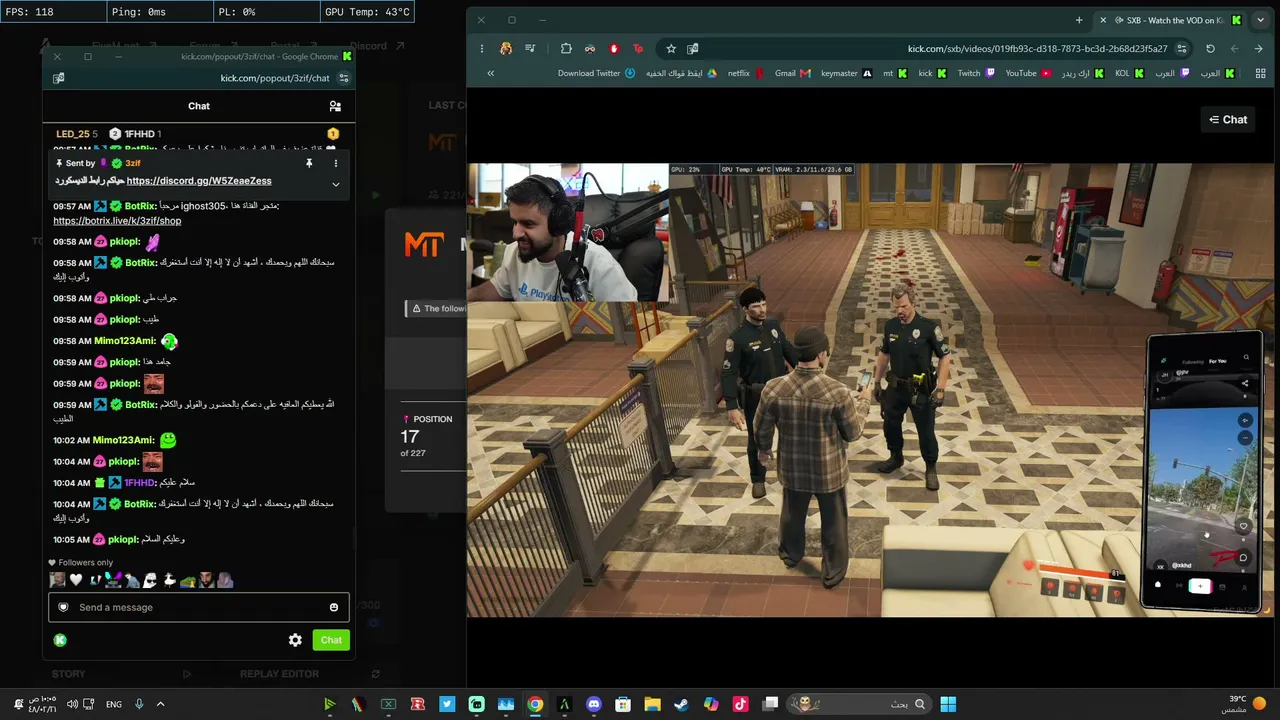1280x720 pixels.
Task: Close the SXB VOD browser tab
Action: [x=1103, y=20]
